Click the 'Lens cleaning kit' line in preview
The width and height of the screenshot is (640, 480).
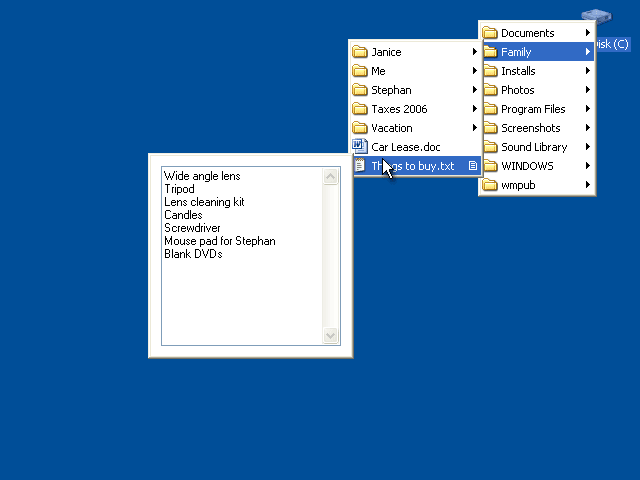204,202
